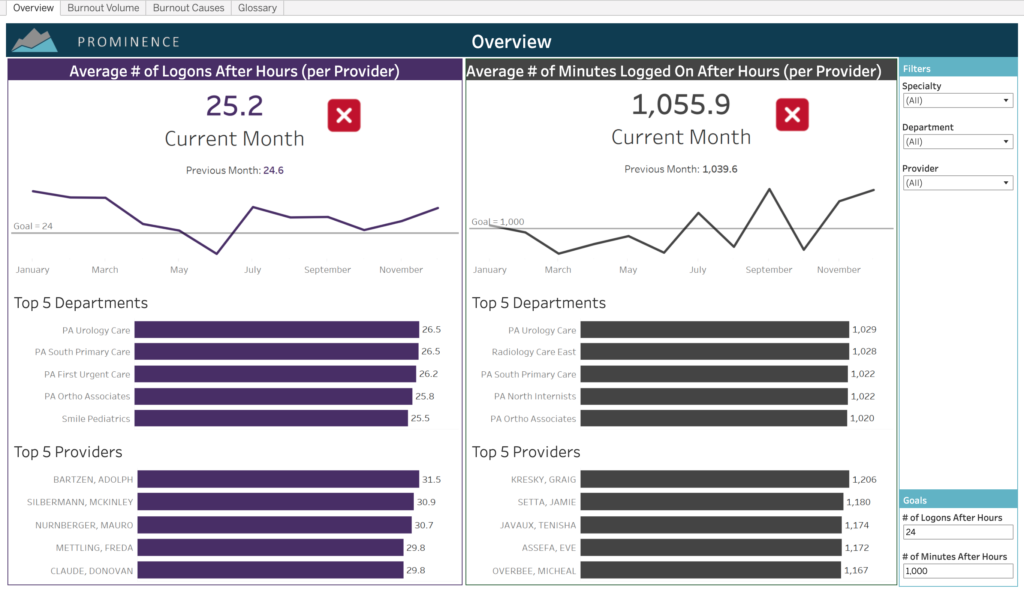
Task: Click Radiology Care East department bar
Action: click(x=714, y=352)
